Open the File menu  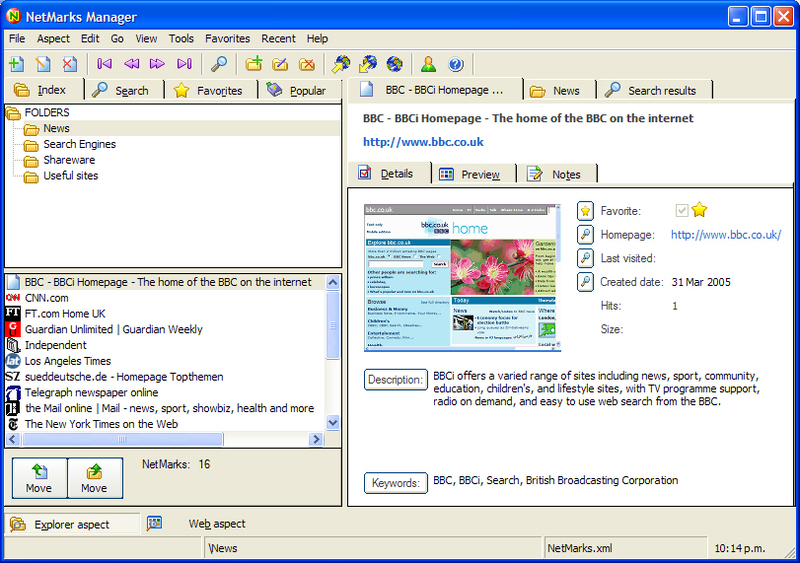coord(17,38)
